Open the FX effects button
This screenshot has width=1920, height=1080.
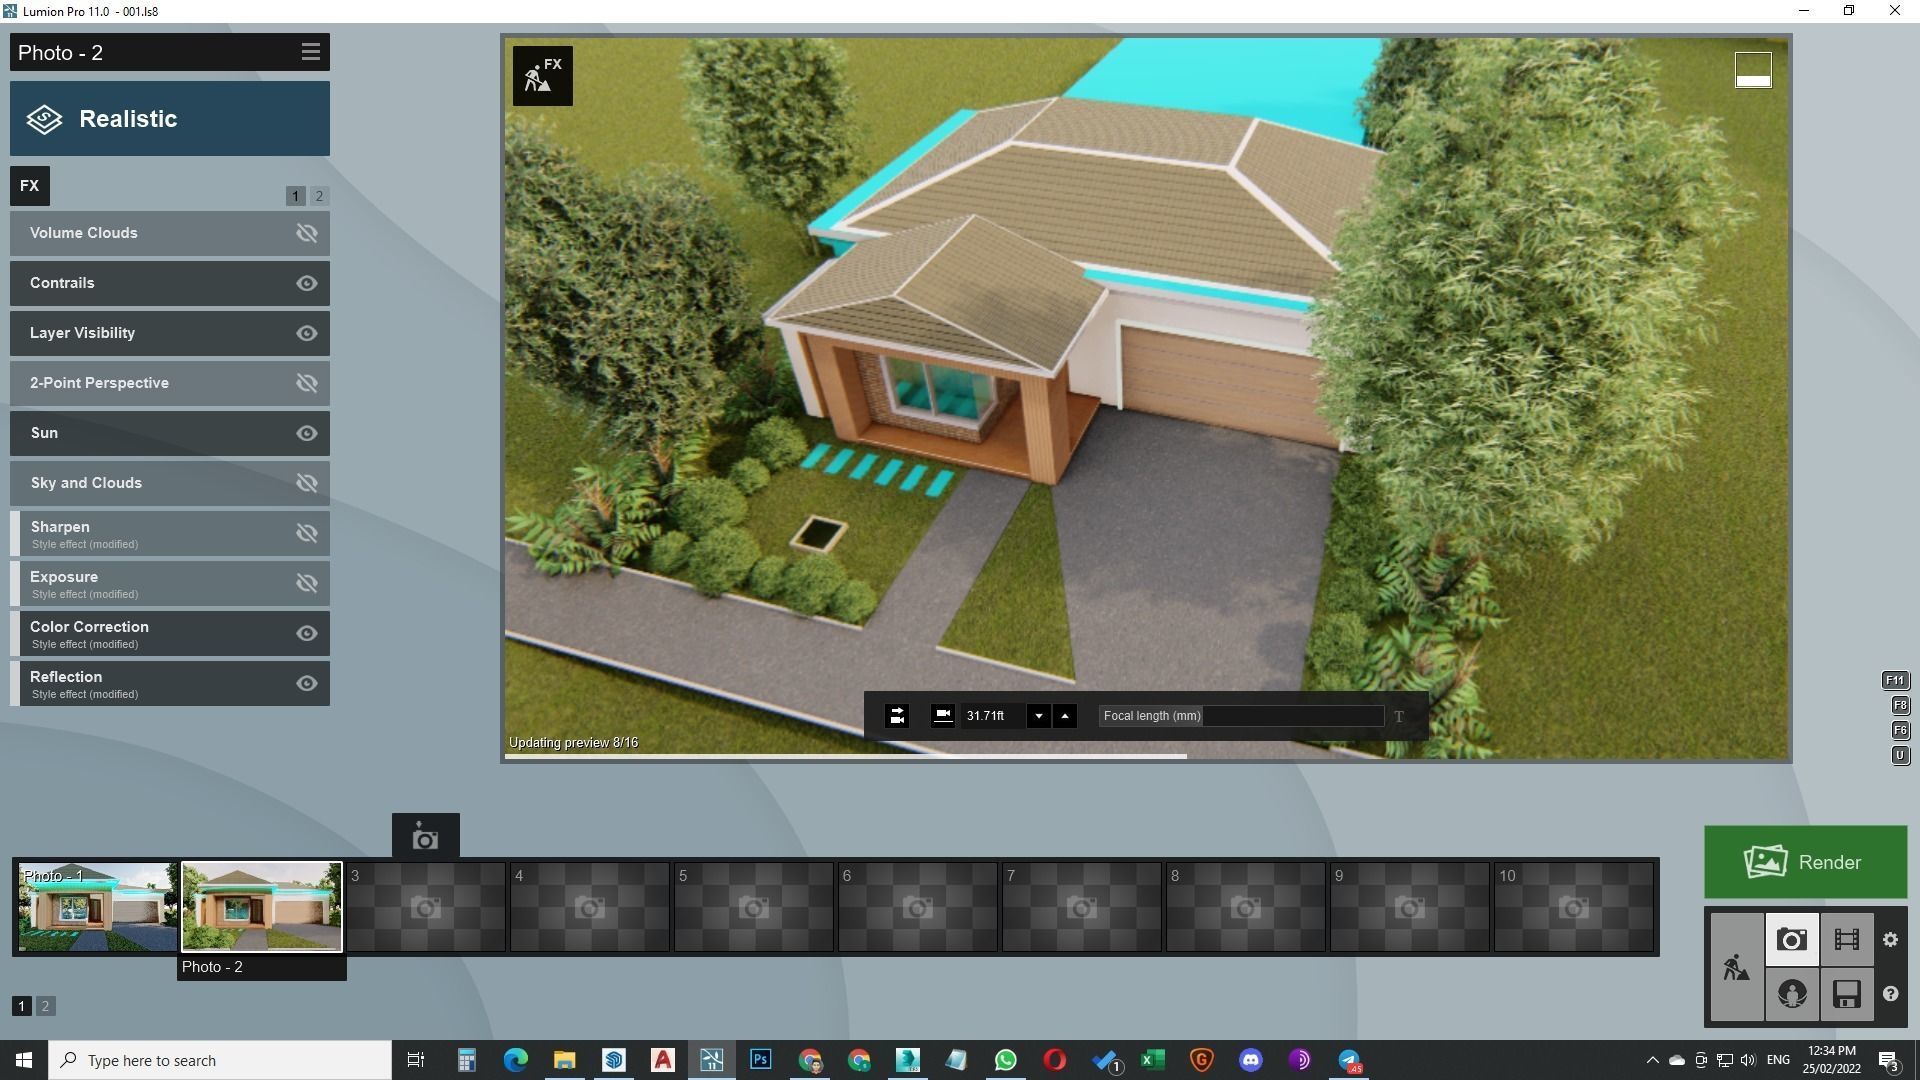30,186
